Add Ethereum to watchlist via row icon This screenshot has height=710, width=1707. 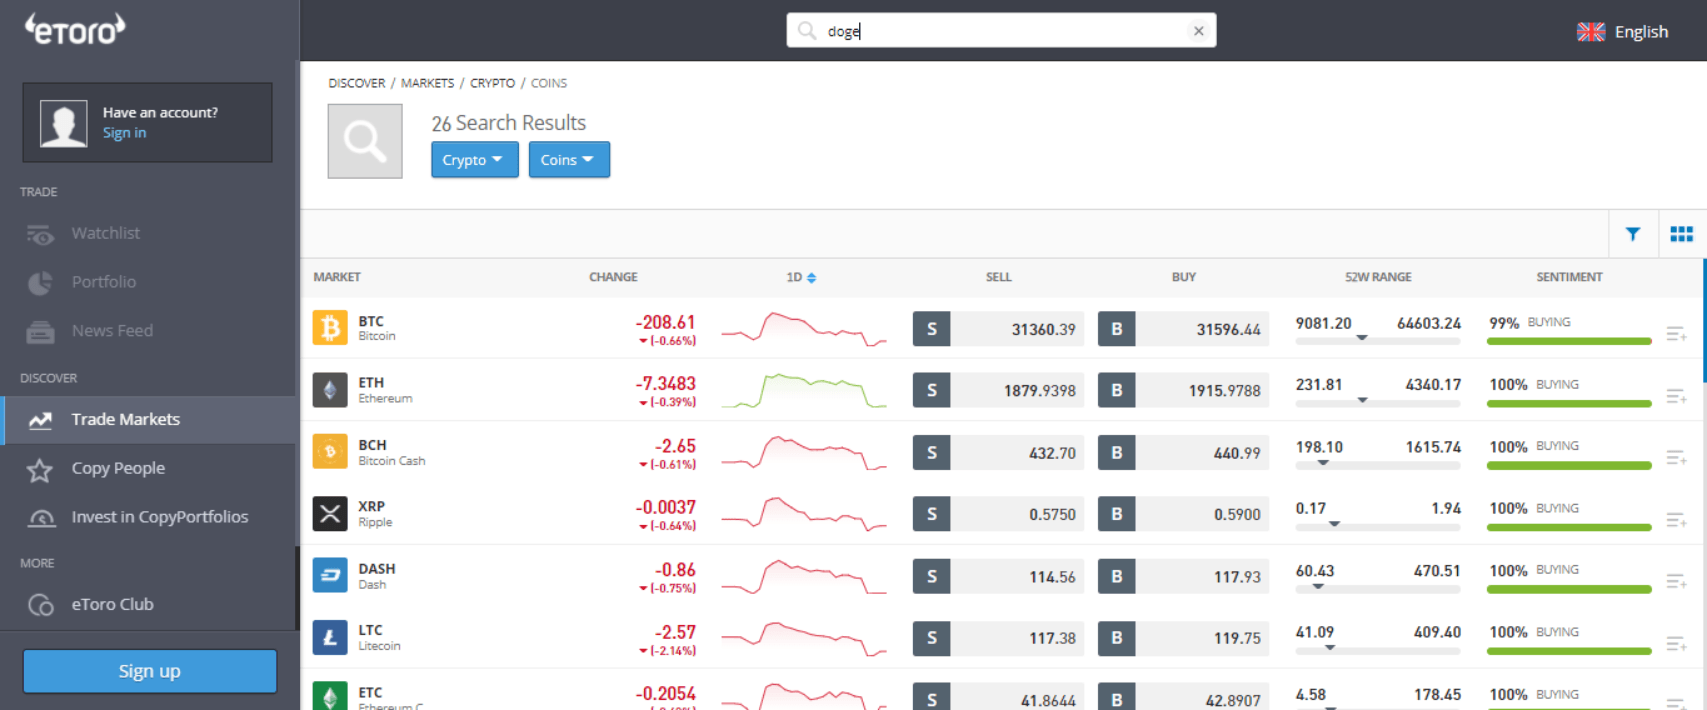coord(1676,396)
